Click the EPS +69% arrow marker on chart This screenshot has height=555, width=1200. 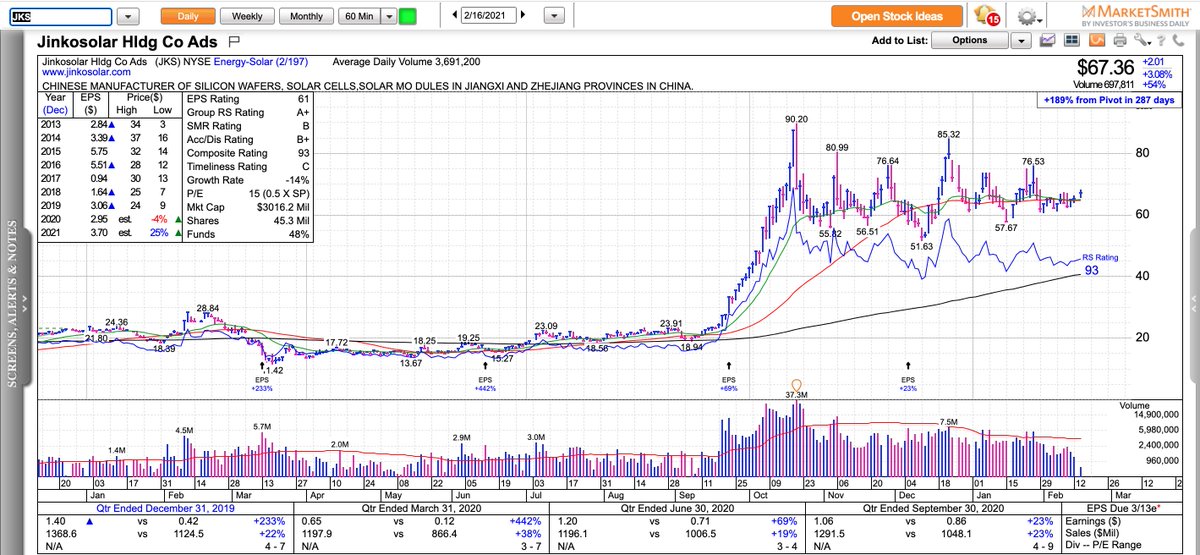tap(728, 367)
